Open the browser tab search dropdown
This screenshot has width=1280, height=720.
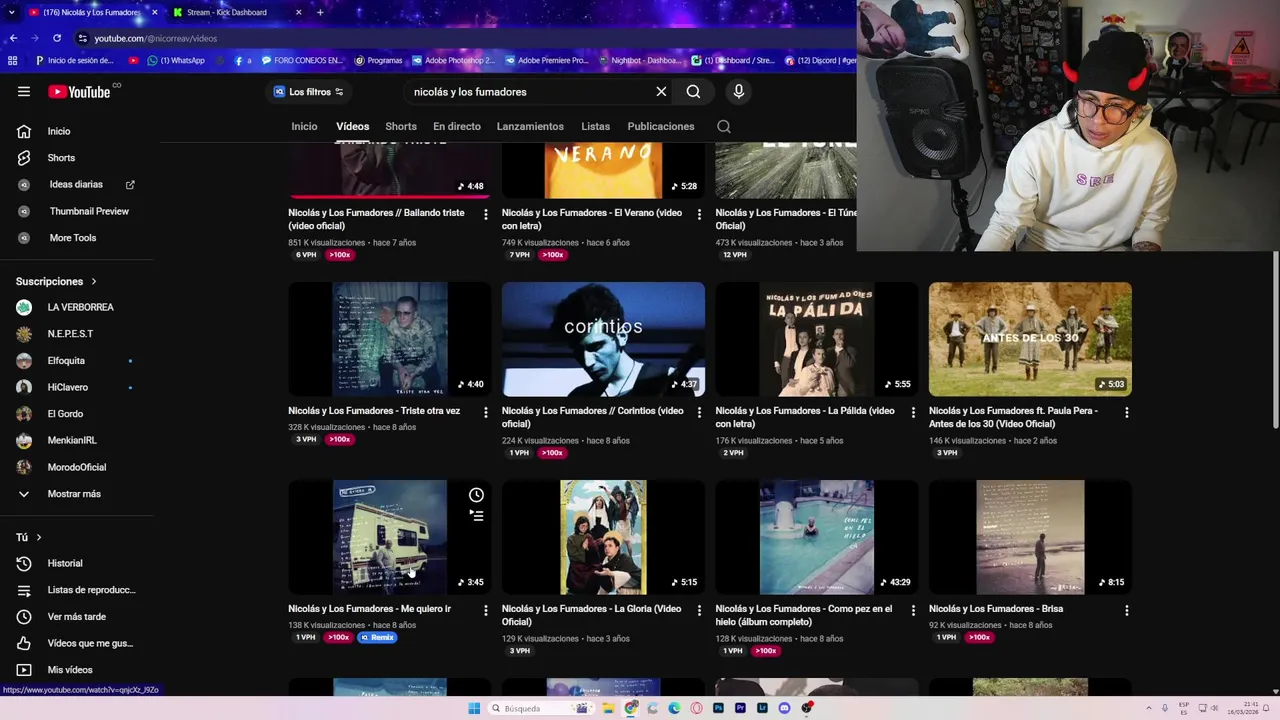point(13,12)
